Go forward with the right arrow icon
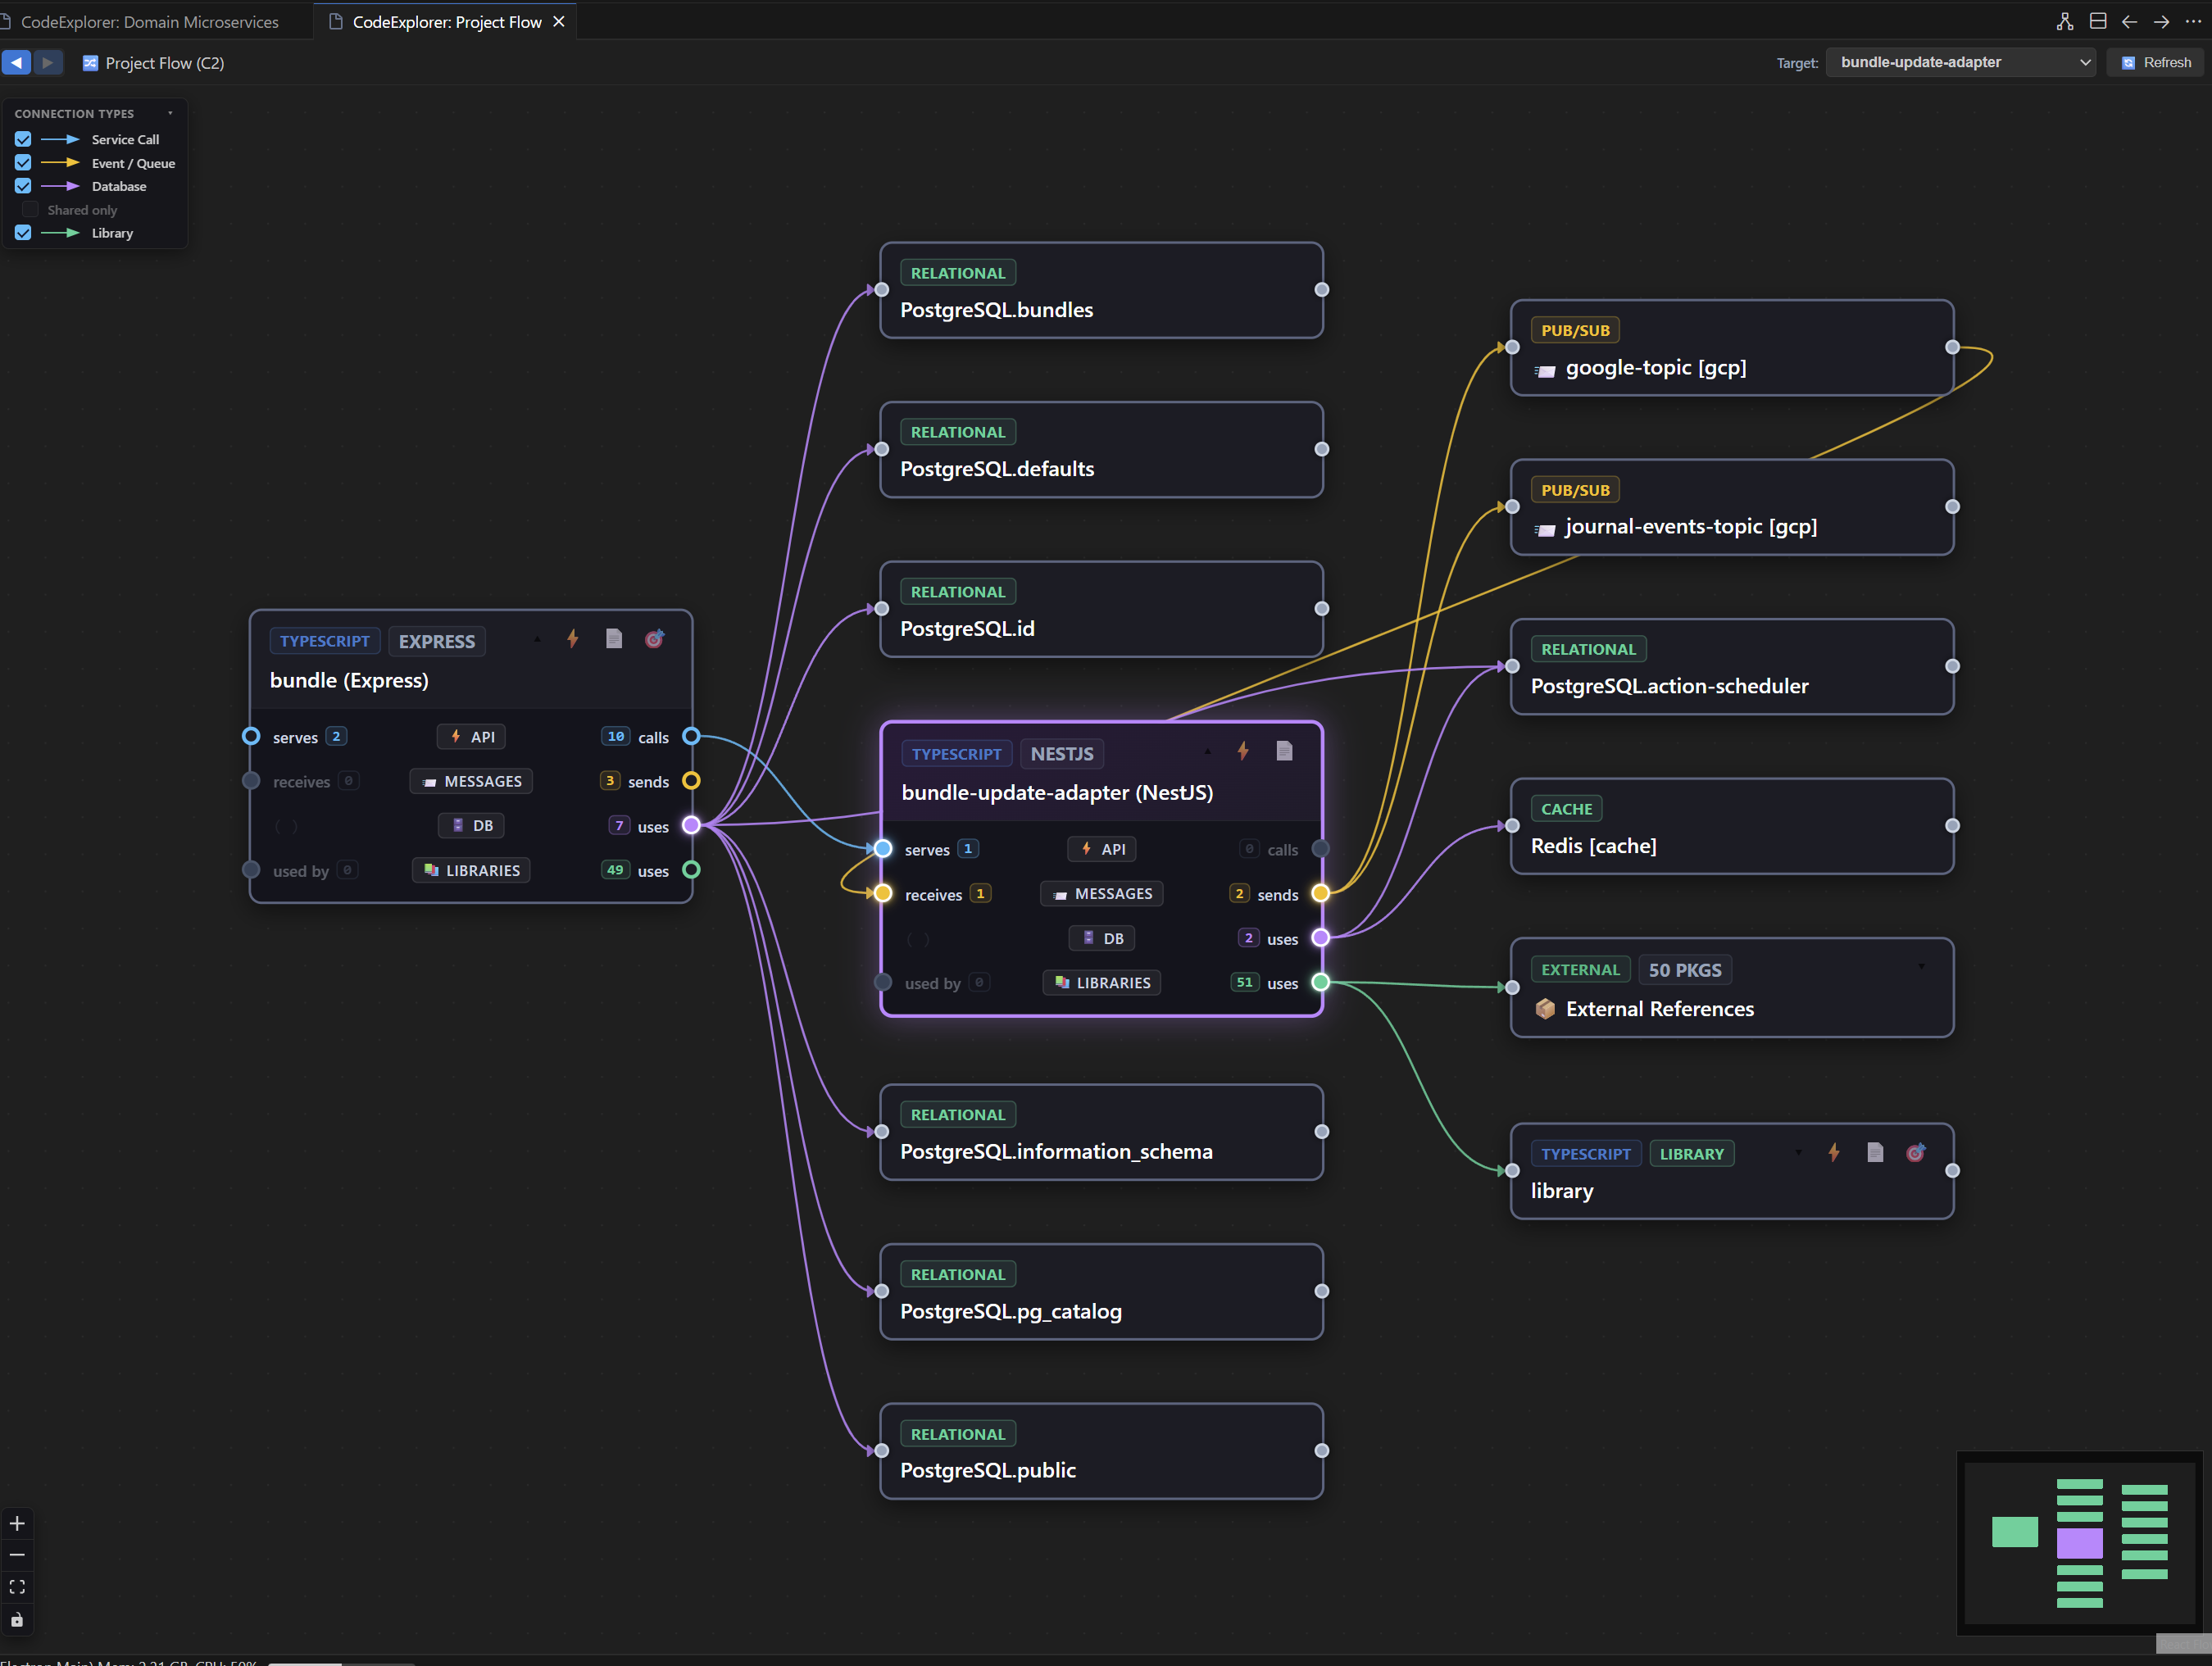Screen dimensions: 2212x1666 (x=2161, y=22)
